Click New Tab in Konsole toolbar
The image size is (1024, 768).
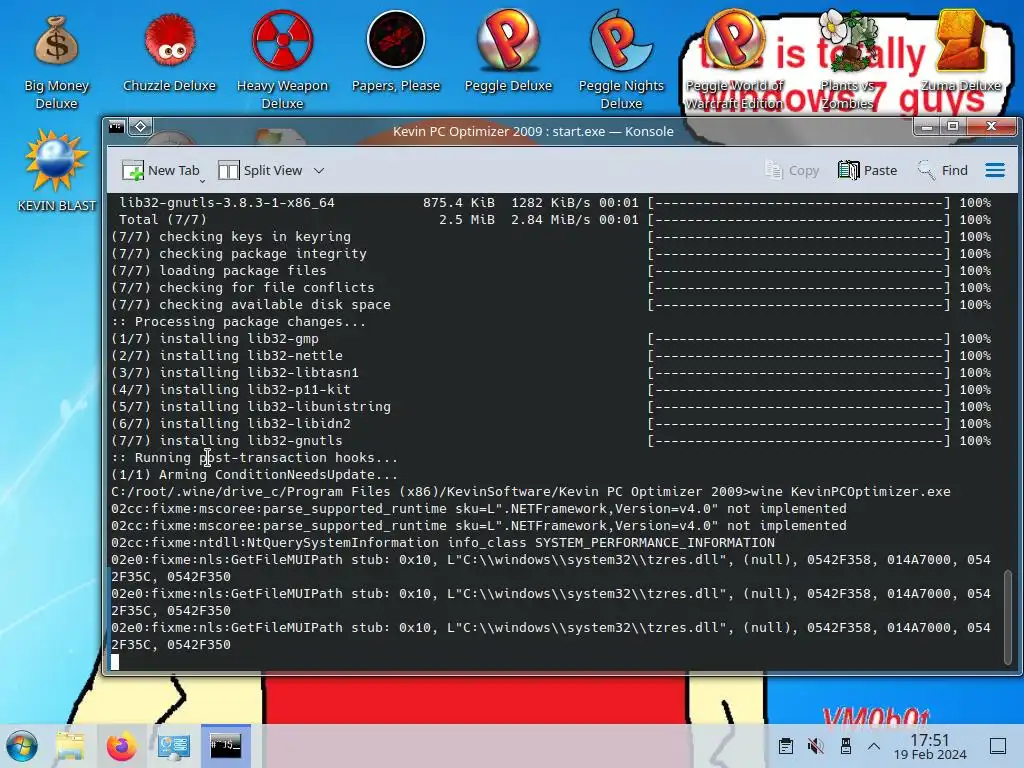click(161, 170)
